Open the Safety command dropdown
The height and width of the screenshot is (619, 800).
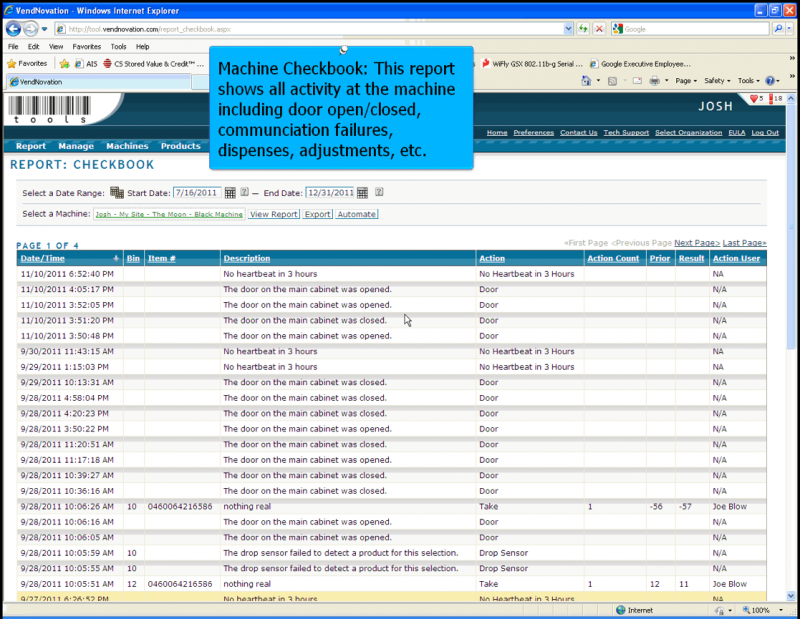[717, 81]
